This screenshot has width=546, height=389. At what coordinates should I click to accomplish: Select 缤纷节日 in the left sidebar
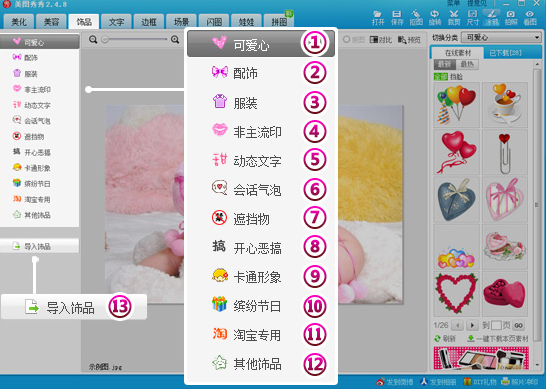click(39, 184)
